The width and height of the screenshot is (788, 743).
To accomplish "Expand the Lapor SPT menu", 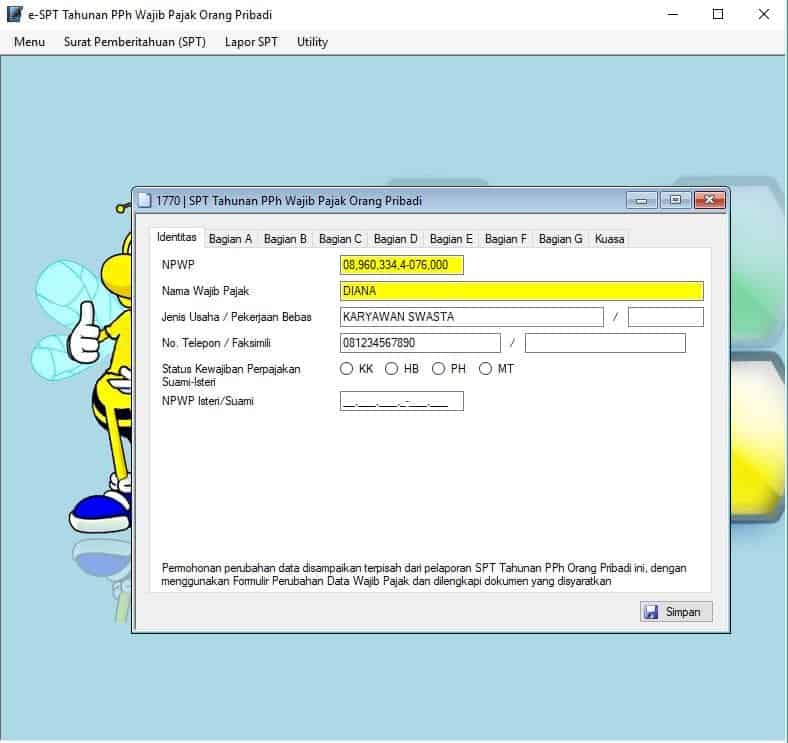I will [x=251, y=42].
